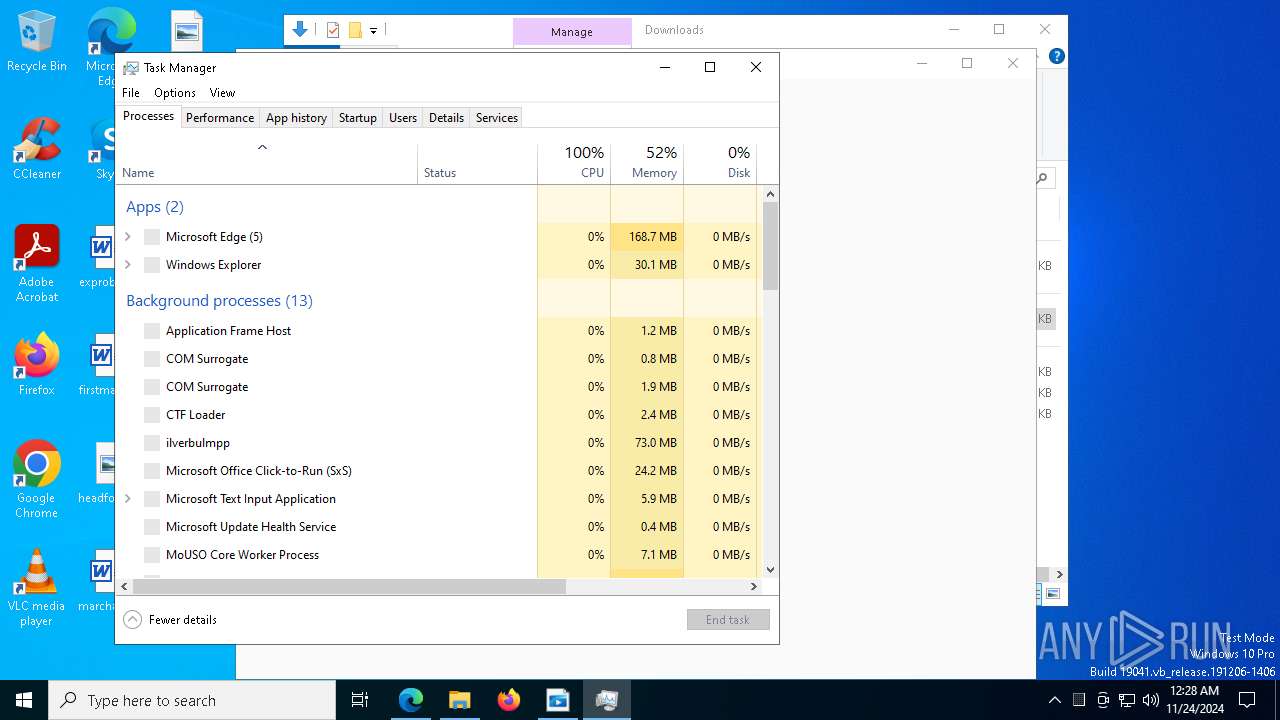Open the Explorer quick access toolbar dropdown
The width and height of the screenshot is (1280, 720).
(373, 31)
